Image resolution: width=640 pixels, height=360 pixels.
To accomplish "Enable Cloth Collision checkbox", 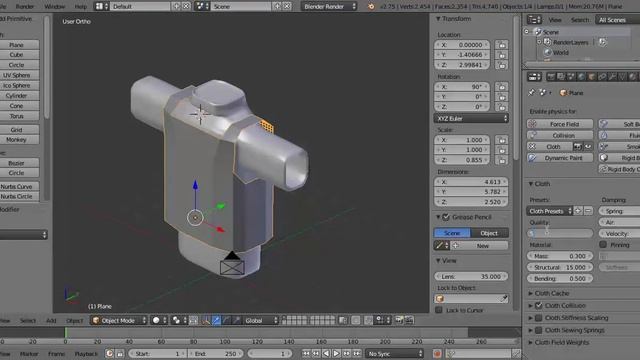I will click(538, 305).
